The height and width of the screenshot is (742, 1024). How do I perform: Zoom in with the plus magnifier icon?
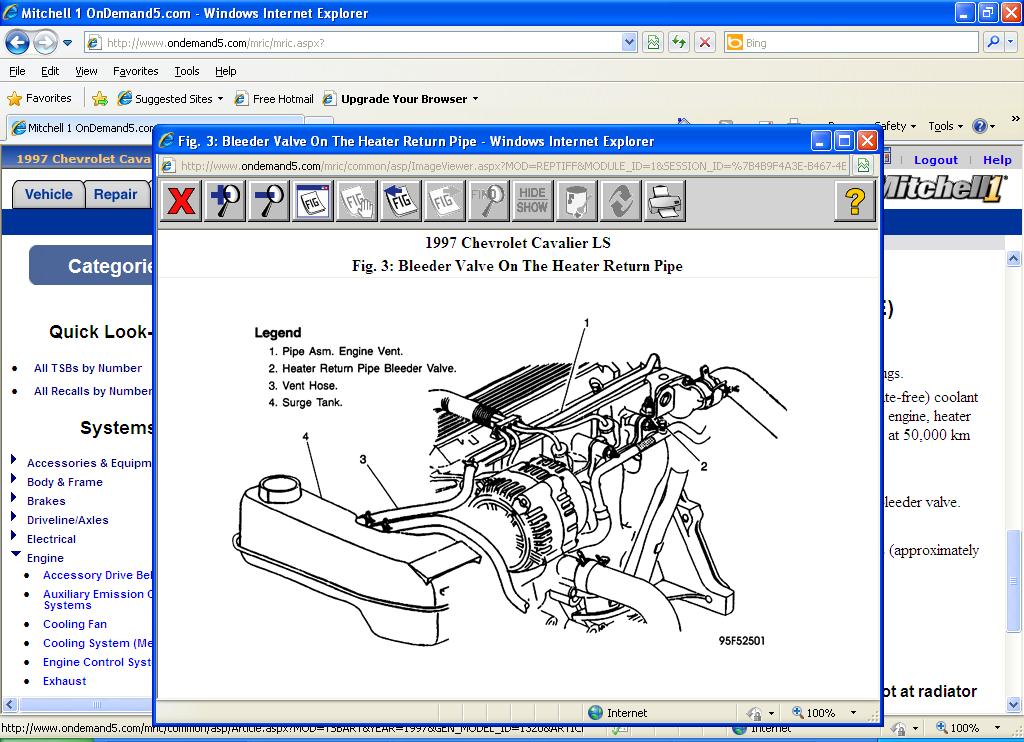click(225, 201)
